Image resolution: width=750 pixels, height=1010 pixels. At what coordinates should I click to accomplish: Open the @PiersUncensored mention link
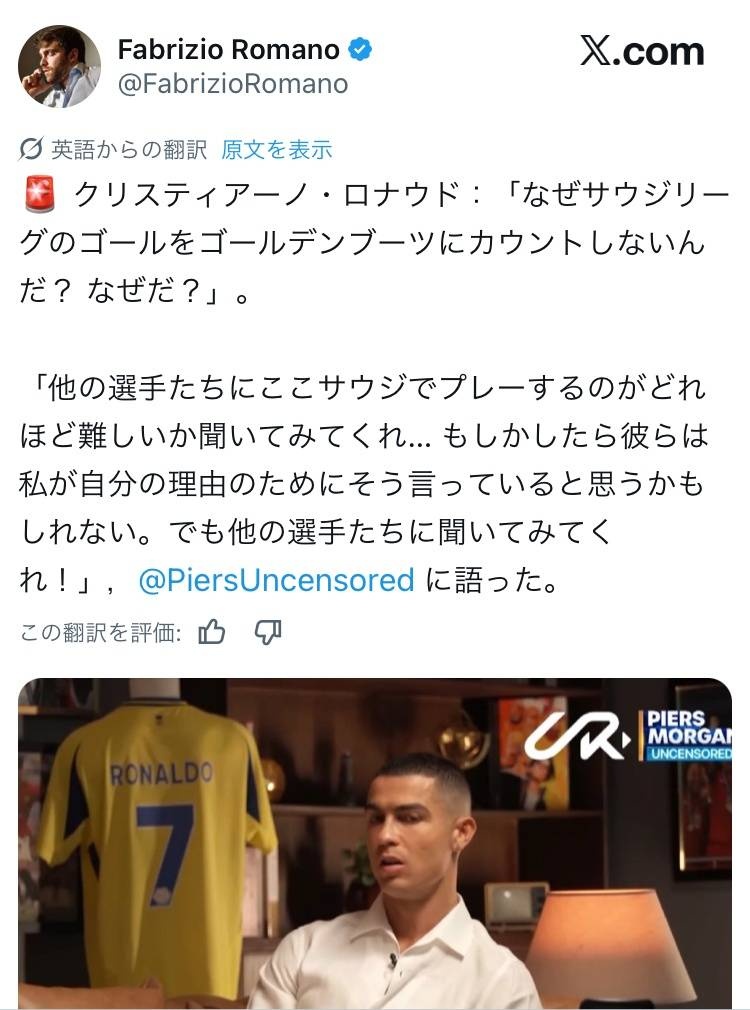tap(276, 580)
